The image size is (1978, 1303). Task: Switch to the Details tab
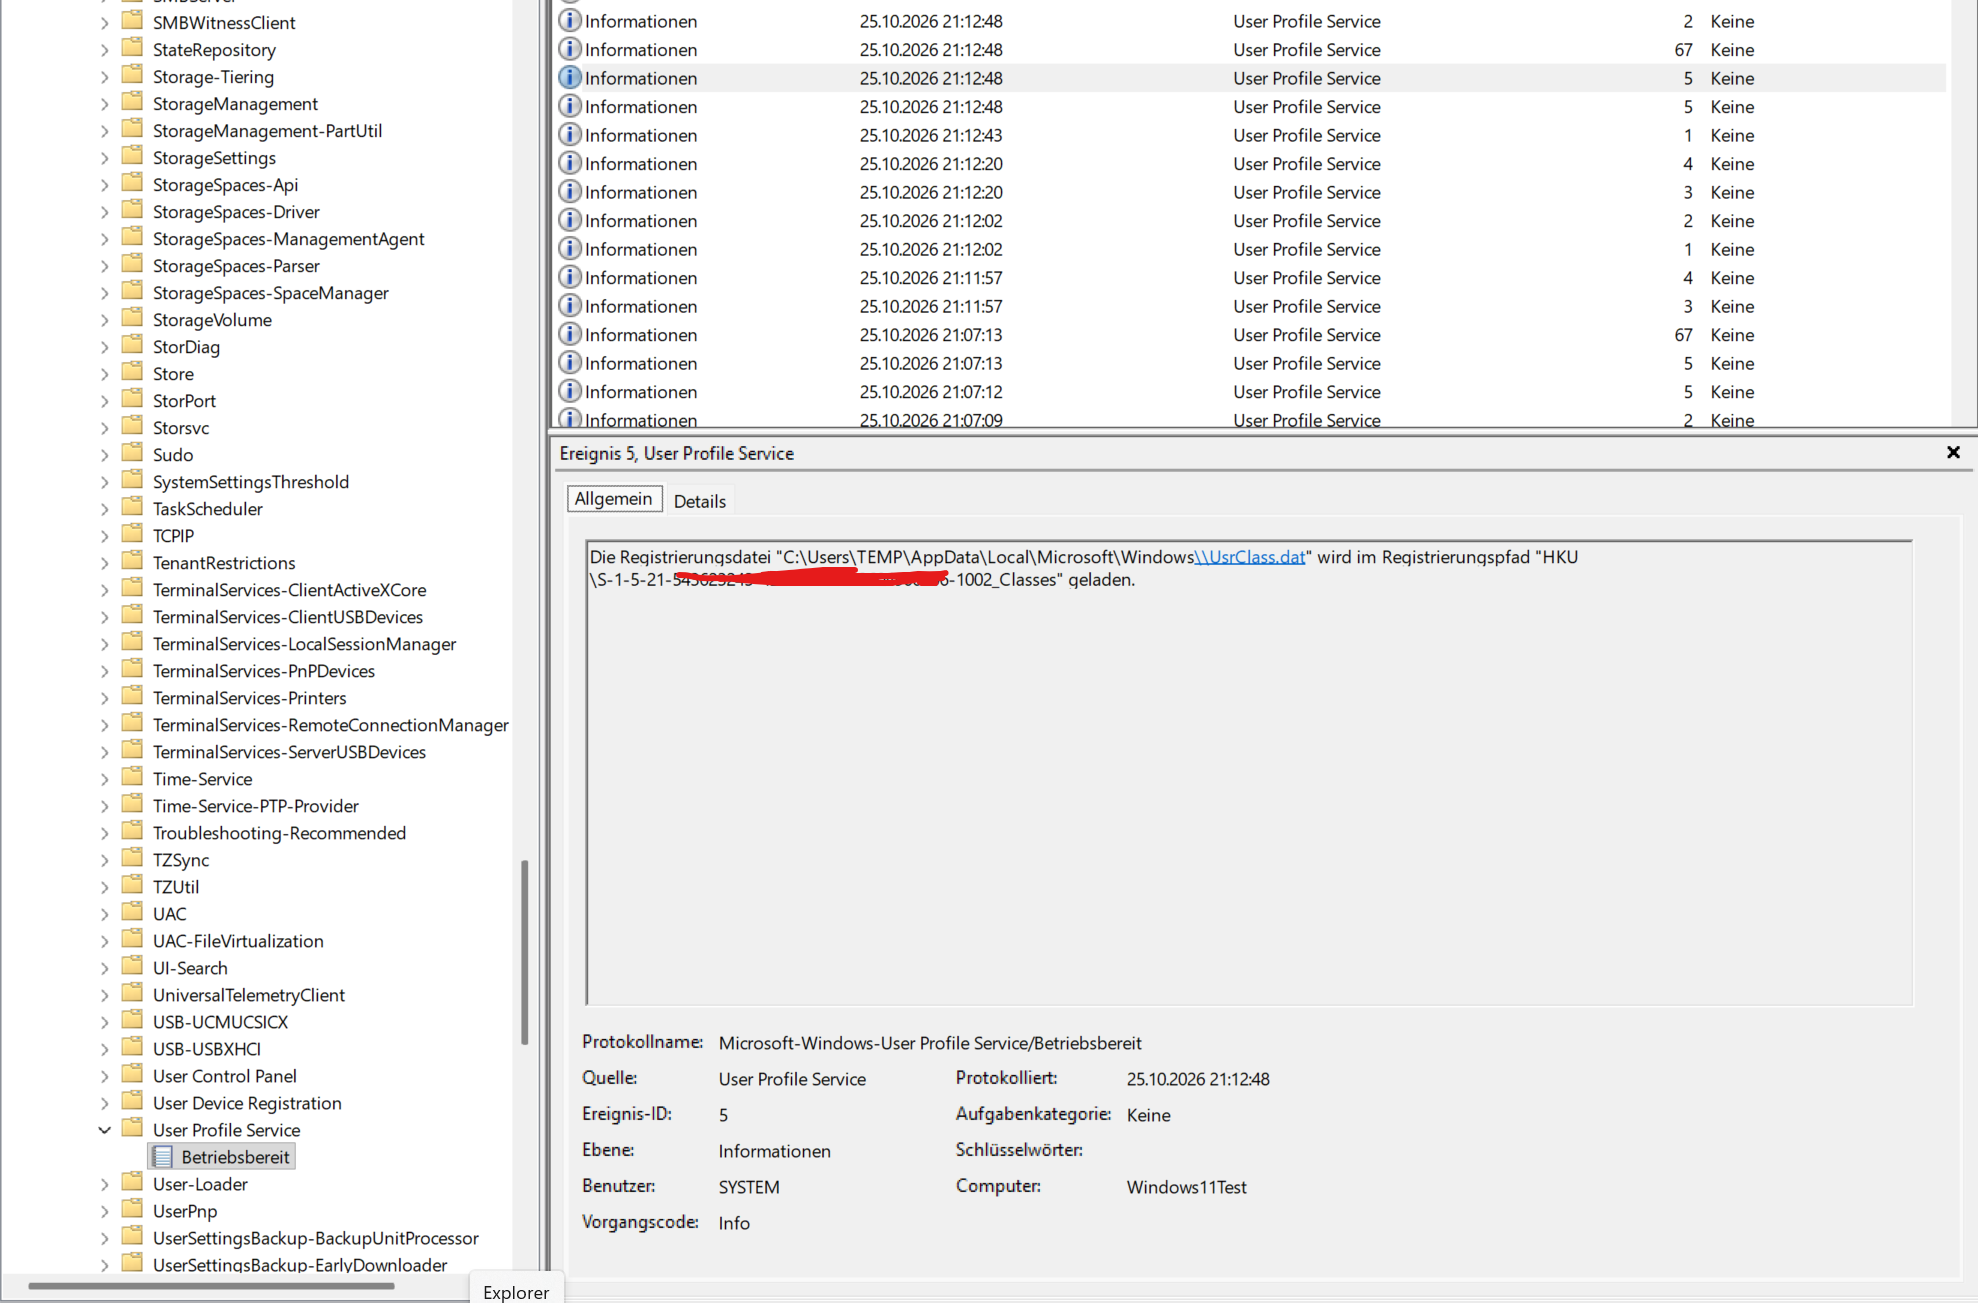point(699,501)
